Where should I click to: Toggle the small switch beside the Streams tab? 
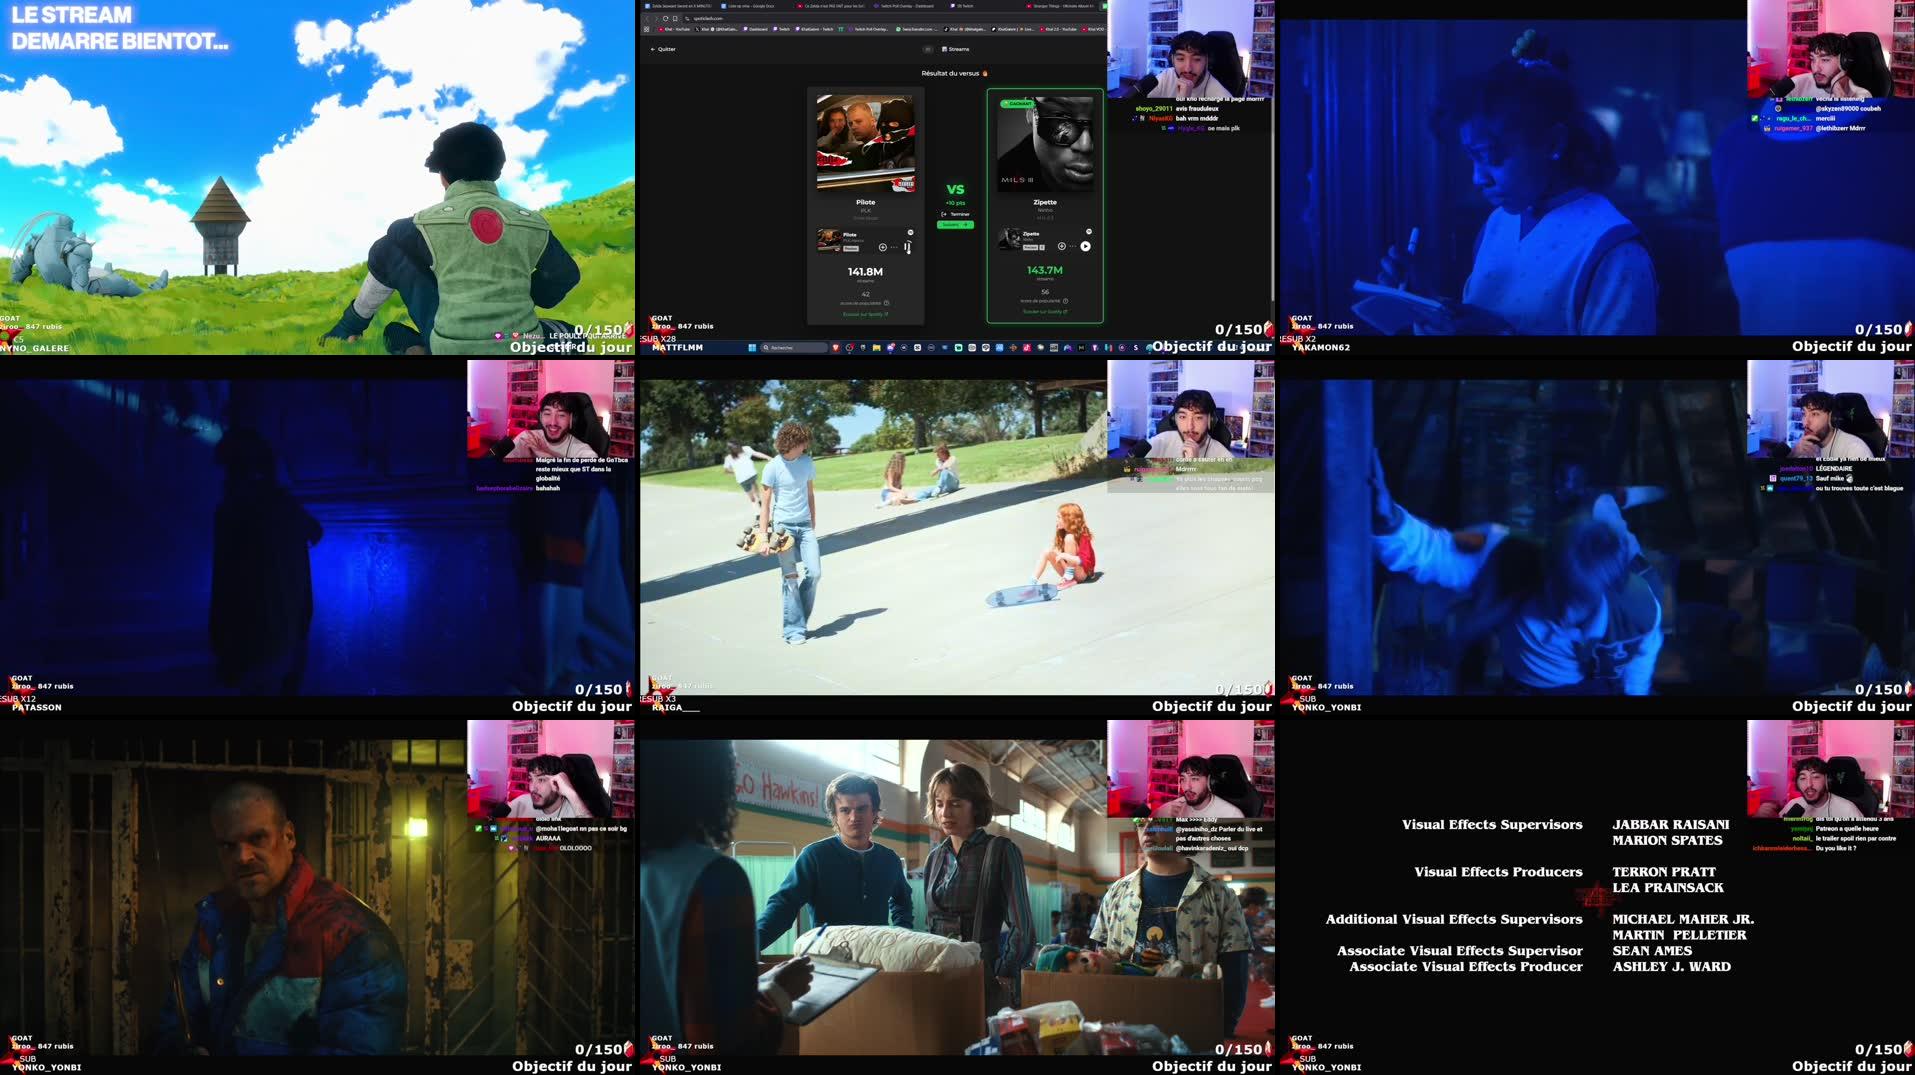coord(927,49)
